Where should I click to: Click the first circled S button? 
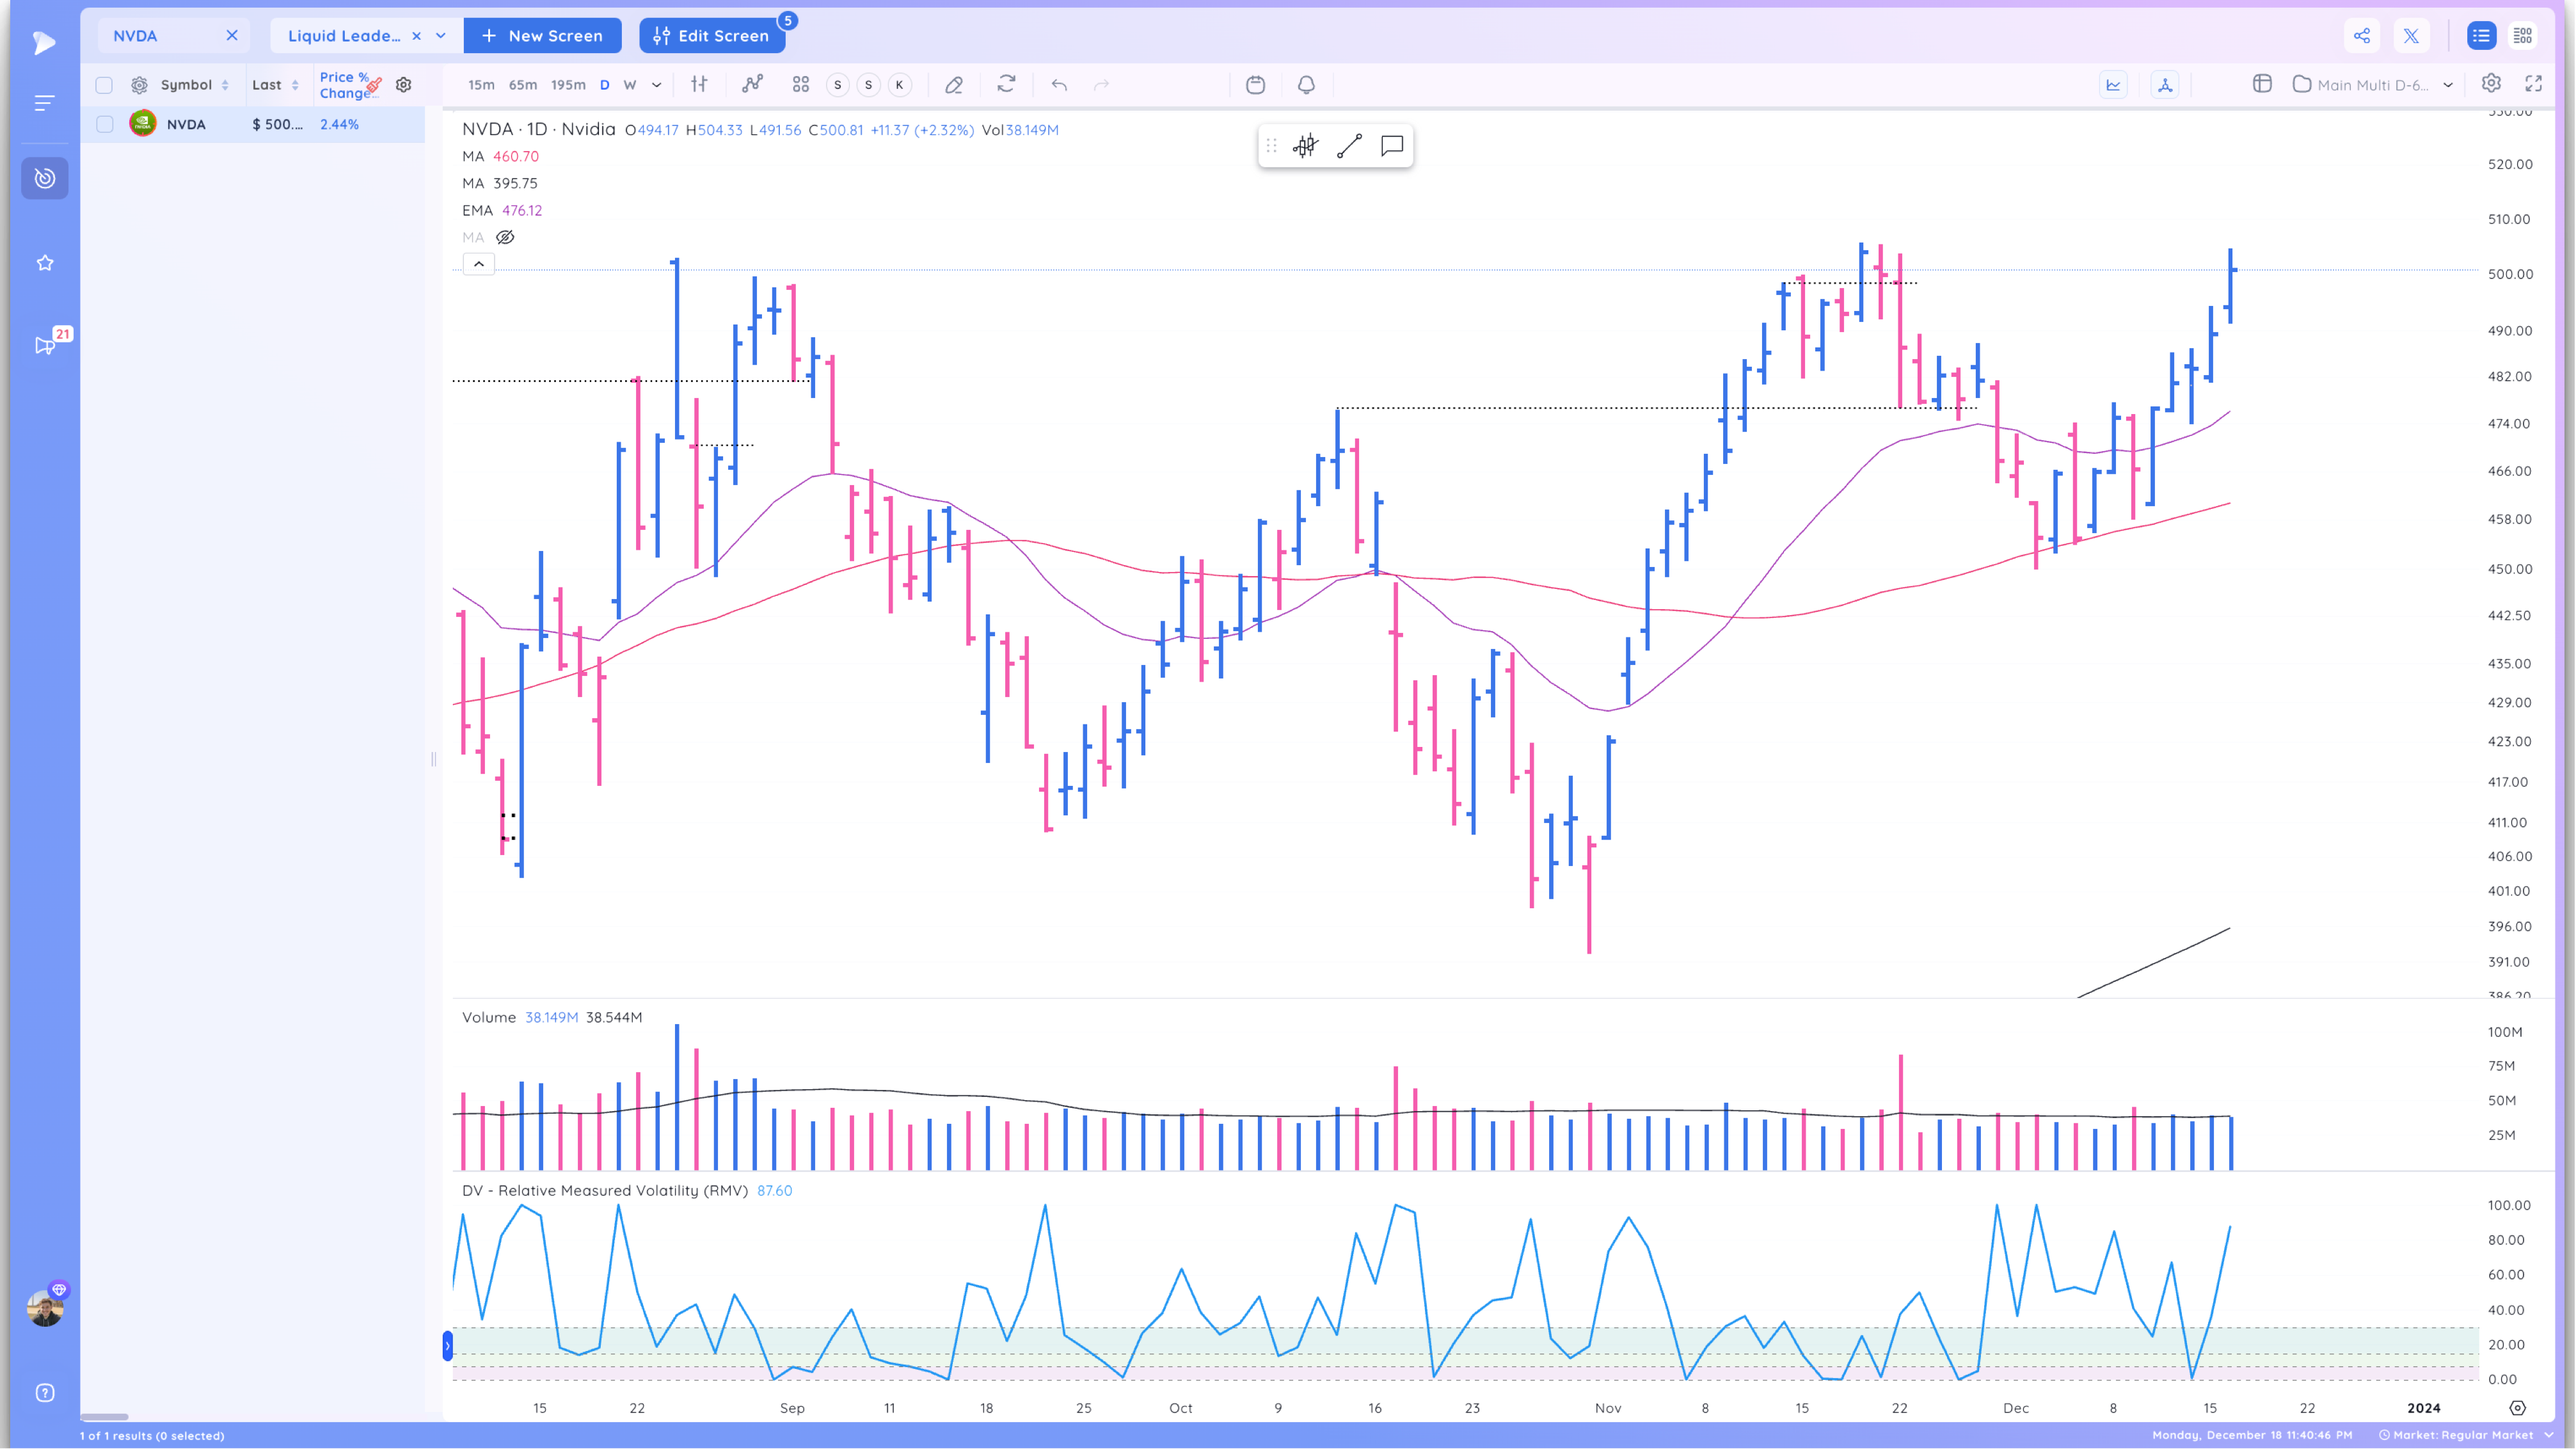tap(838, 85)
